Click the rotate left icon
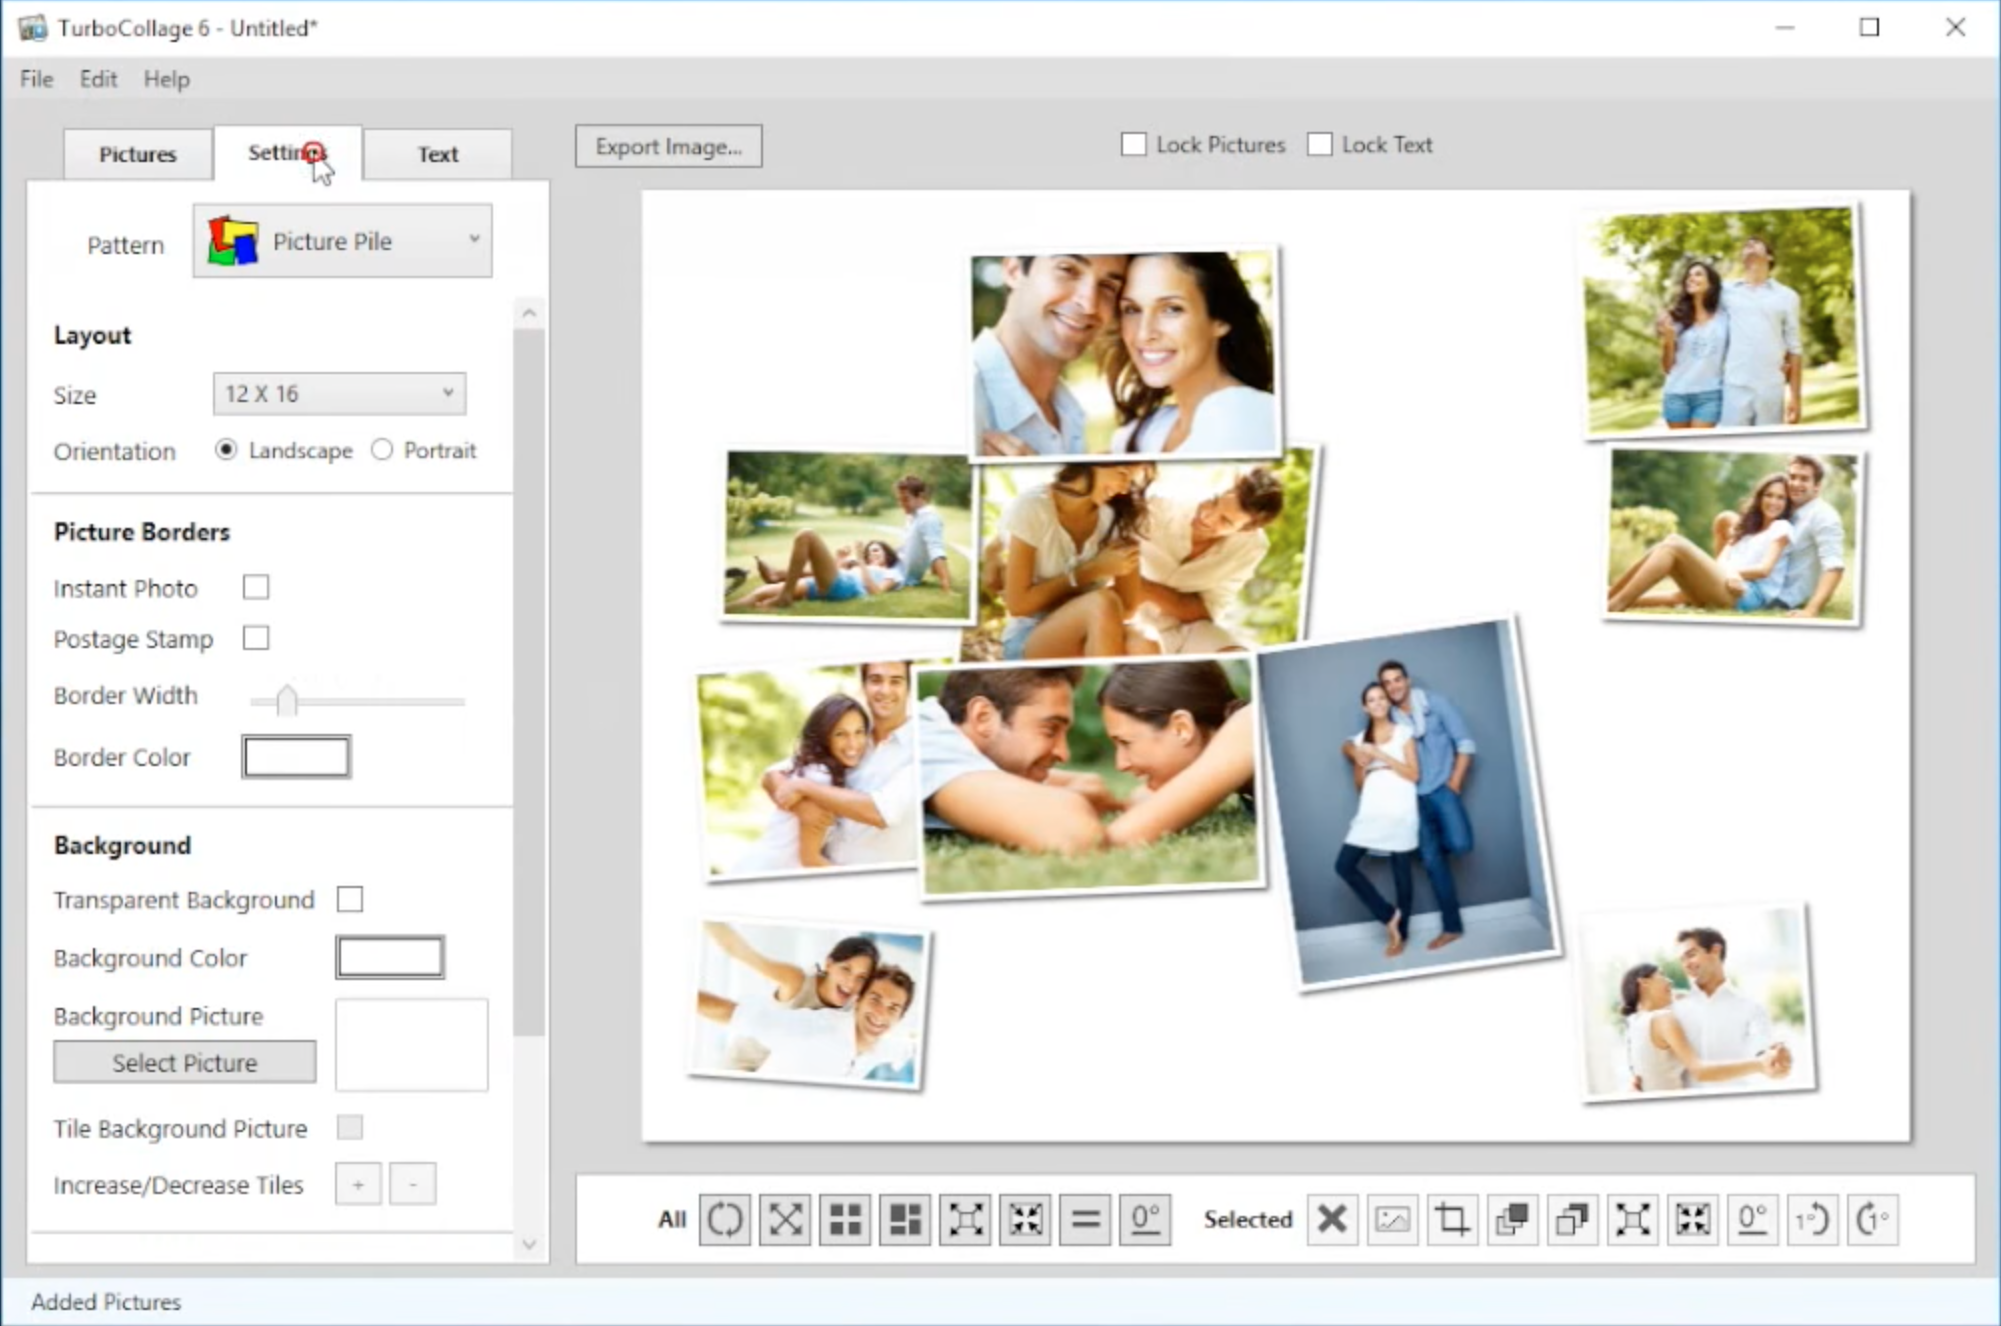 point(1812,1218)
